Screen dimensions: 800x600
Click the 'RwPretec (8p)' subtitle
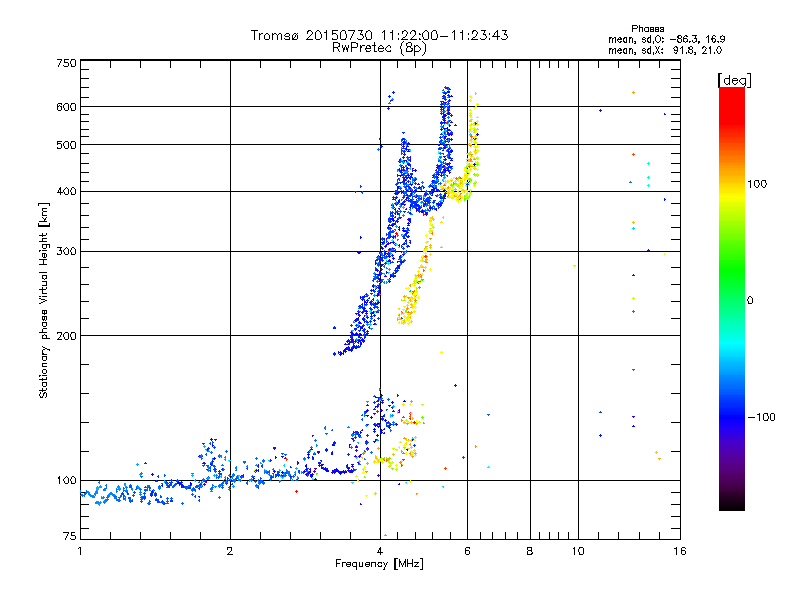click(379, 48)
